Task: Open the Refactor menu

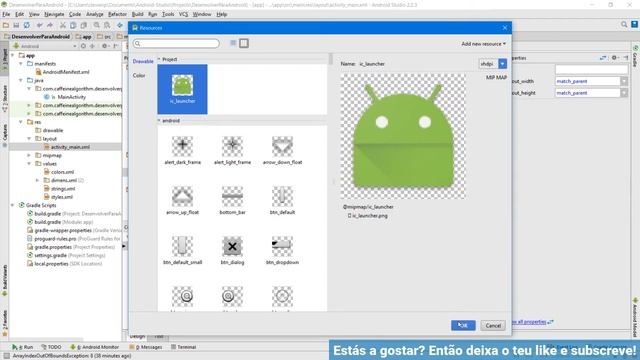Action: [x=117, y=14]
